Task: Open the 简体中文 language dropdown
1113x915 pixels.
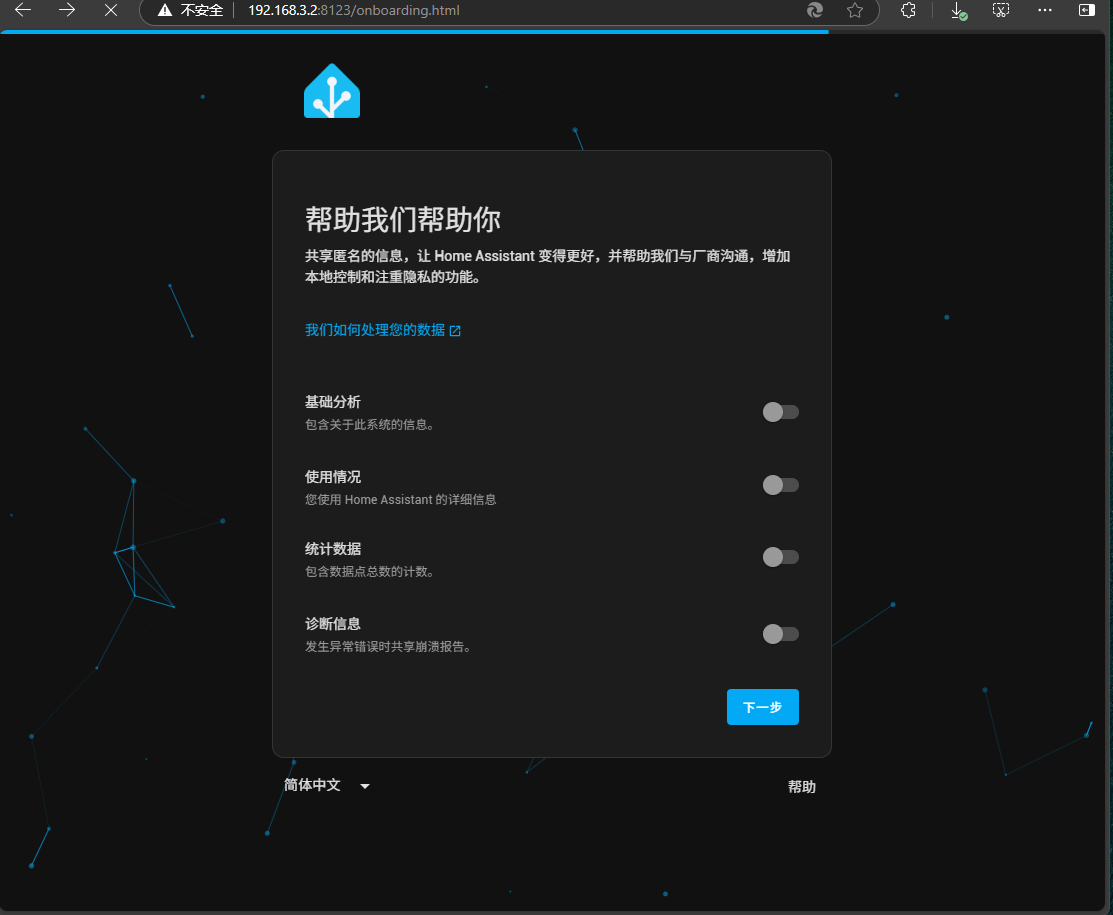Action: point(327,786)
